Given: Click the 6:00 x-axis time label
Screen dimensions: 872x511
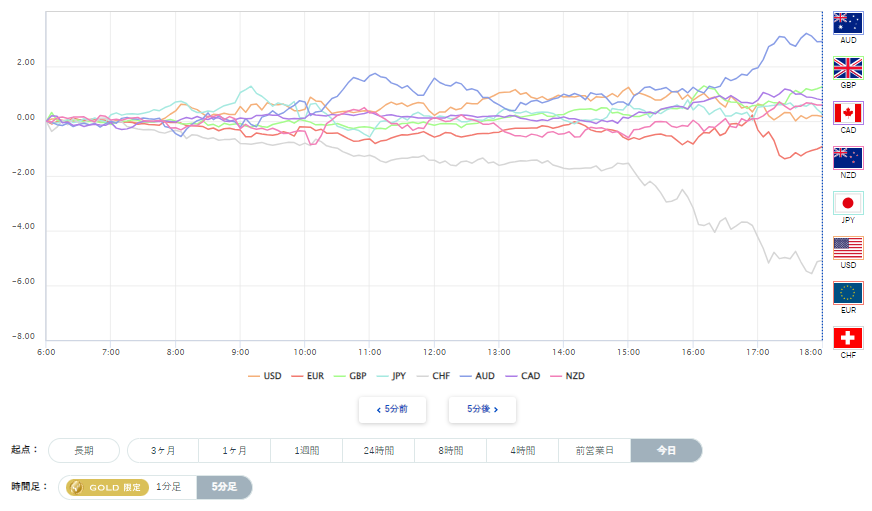Looking at the screenshot, I should coord(46,352).
